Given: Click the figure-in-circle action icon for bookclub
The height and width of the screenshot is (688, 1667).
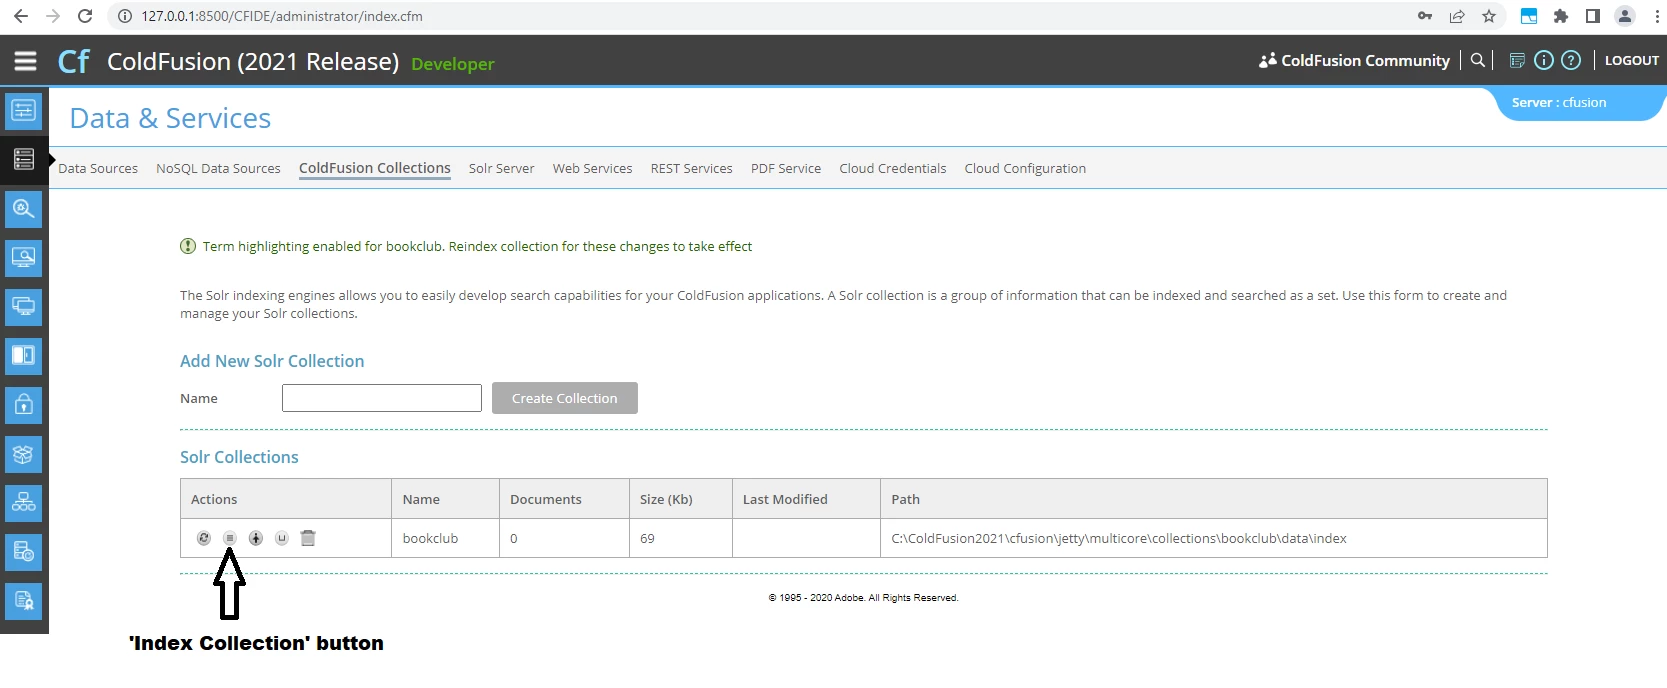Looking at the screenshot, I should 256,538.
